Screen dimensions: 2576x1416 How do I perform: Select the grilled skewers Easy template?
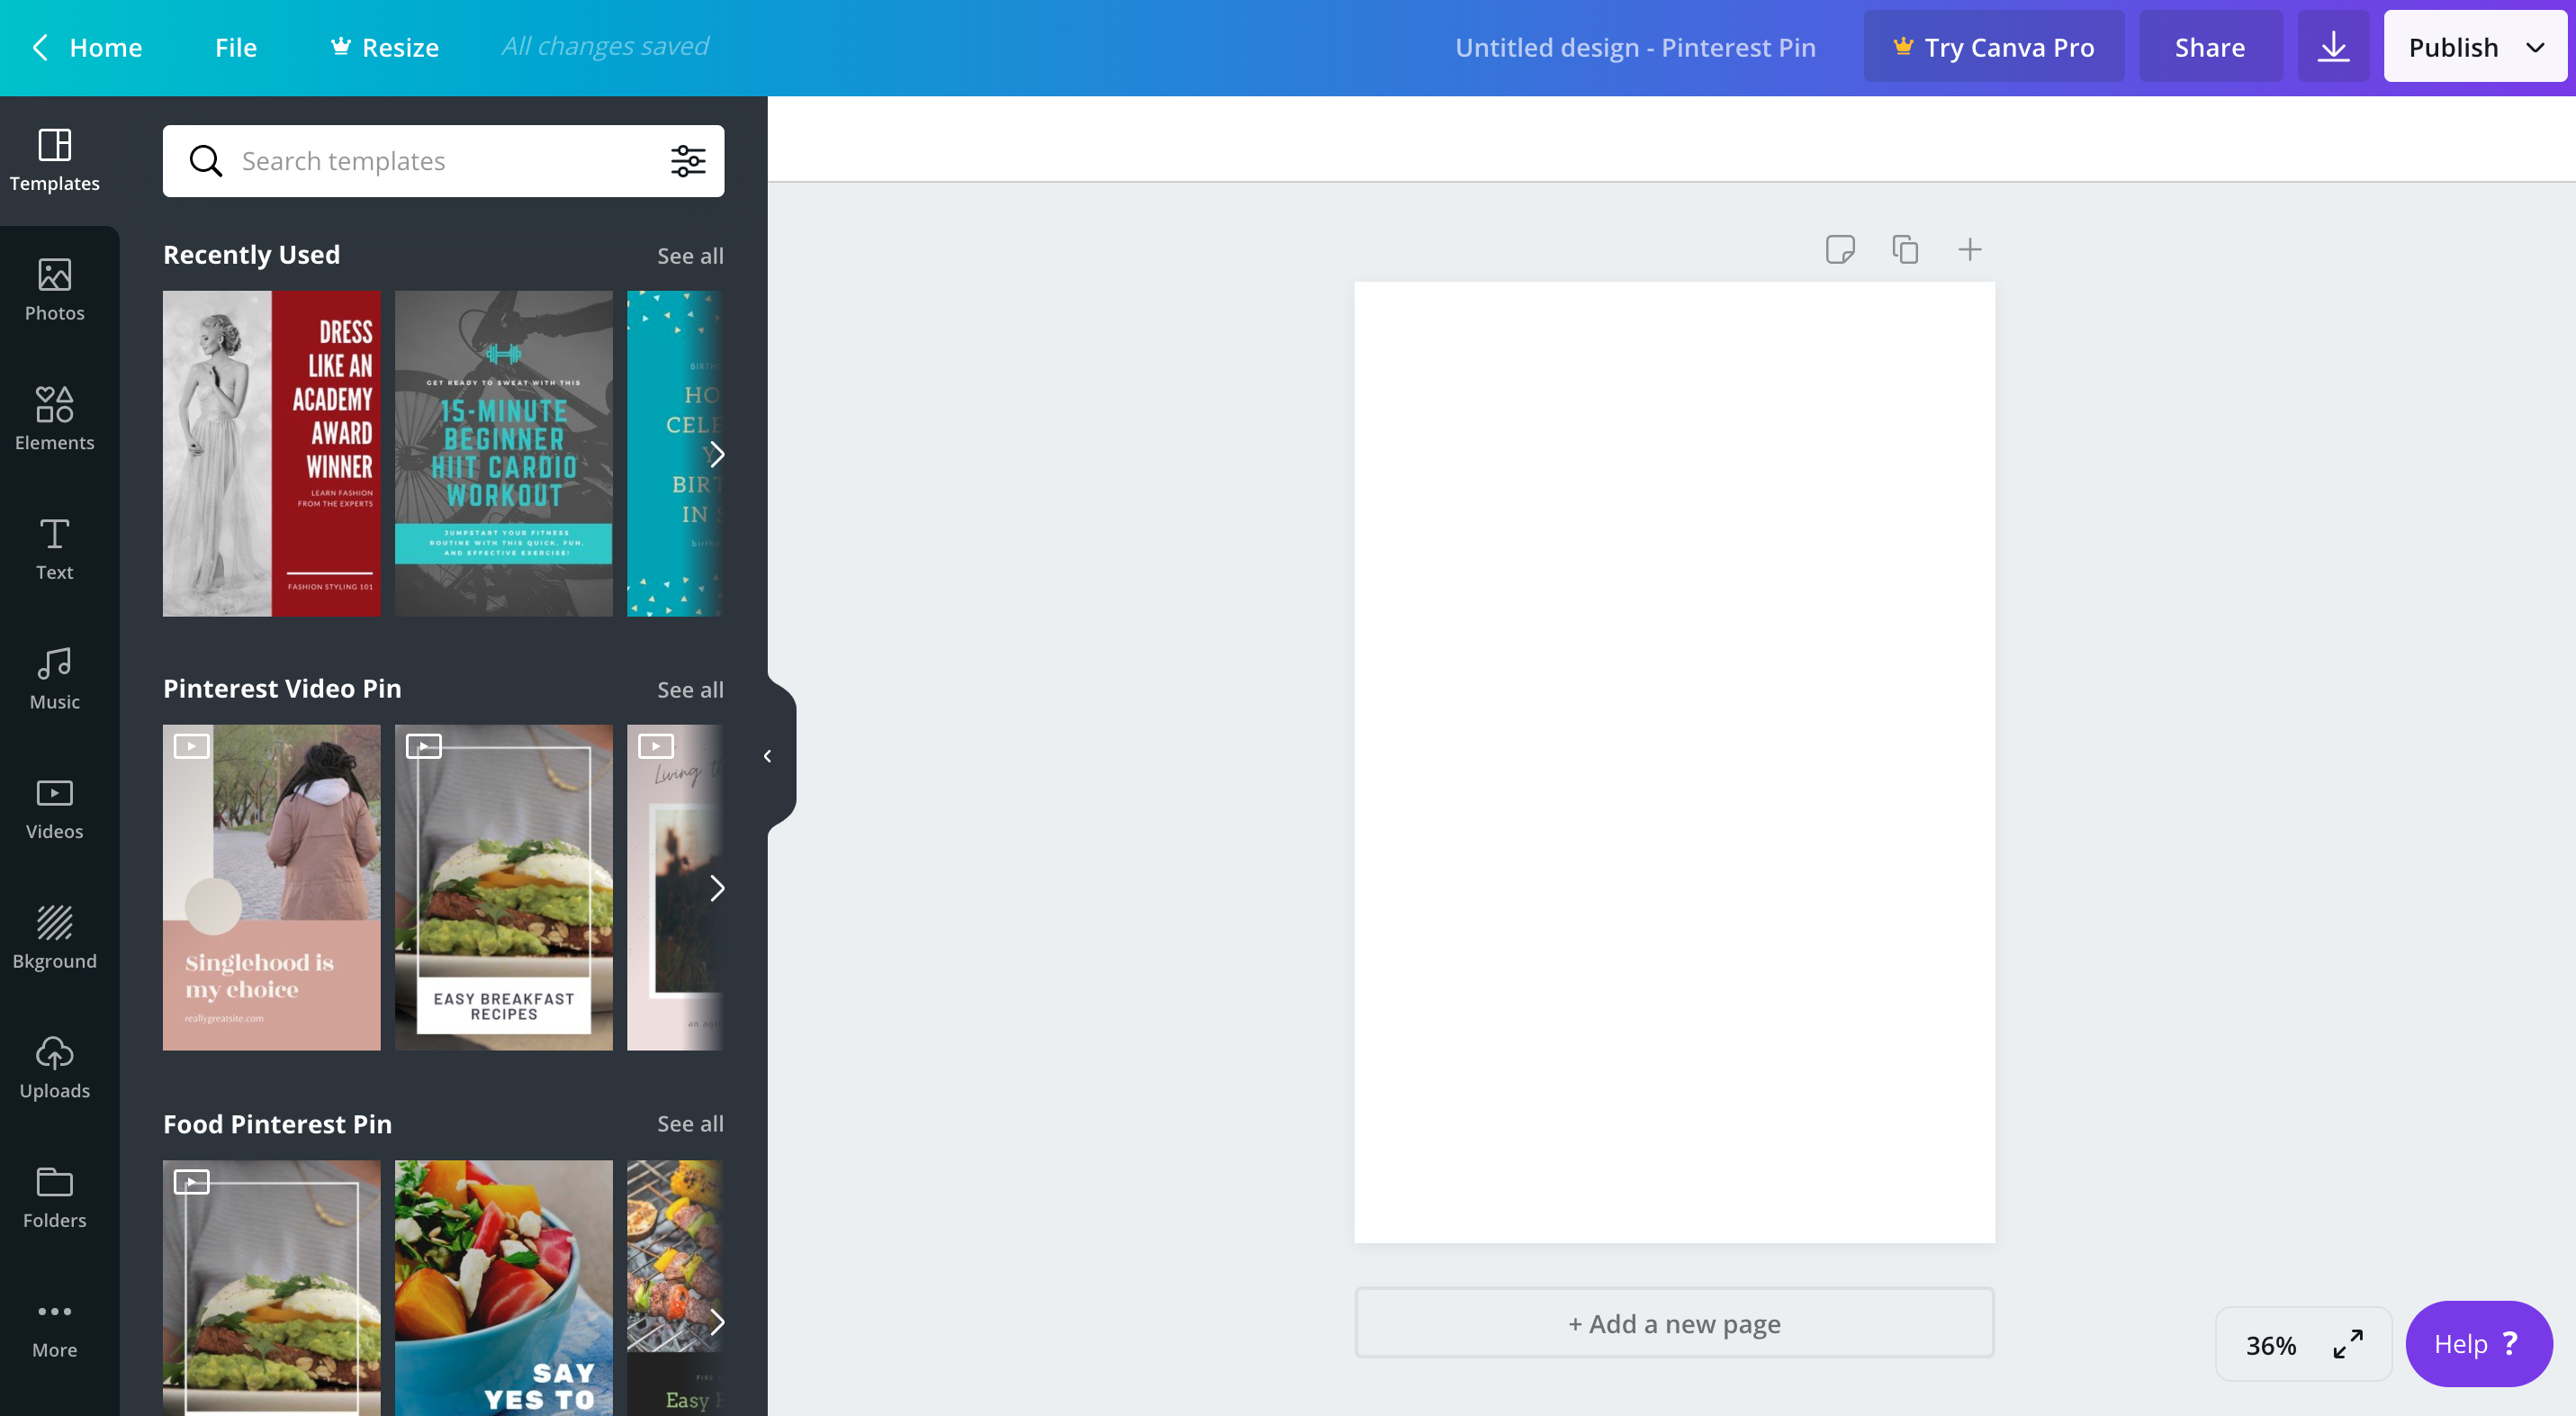(x=674, y=1288)
